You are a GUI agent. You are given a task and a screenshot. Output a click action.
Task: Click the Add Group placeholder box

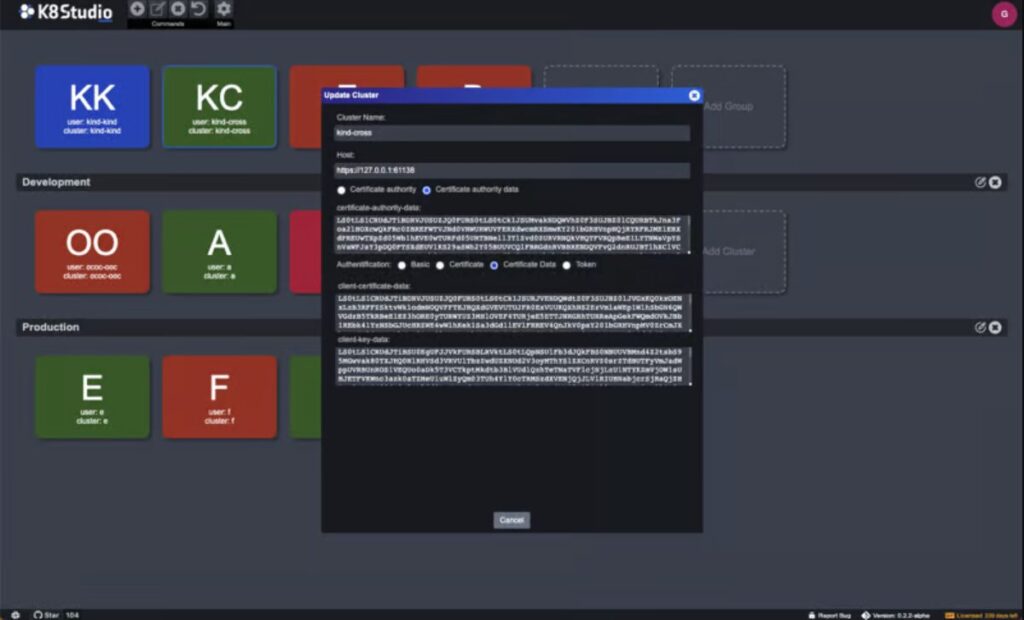728,106
